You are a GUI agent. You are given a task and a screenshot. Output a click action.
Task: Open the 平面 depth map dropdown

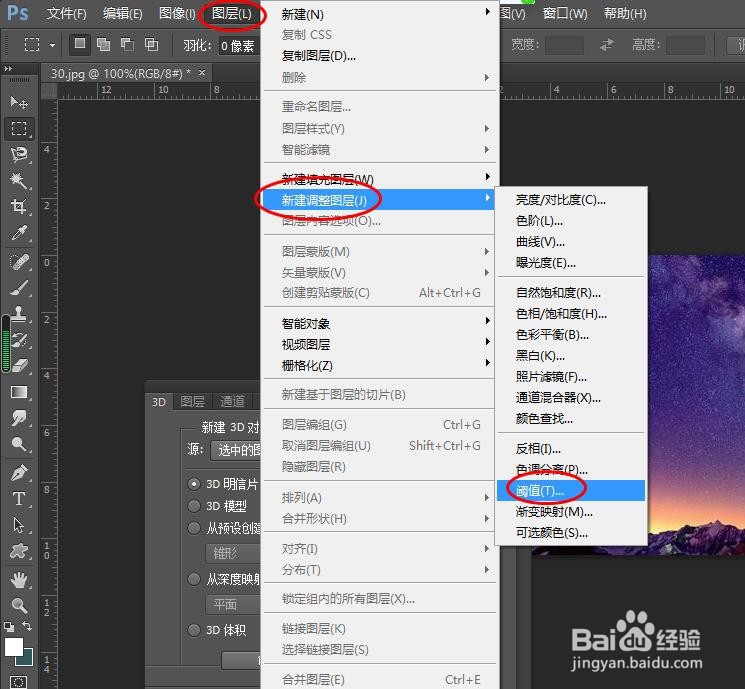pyautogui.click(x=233, y=604)
